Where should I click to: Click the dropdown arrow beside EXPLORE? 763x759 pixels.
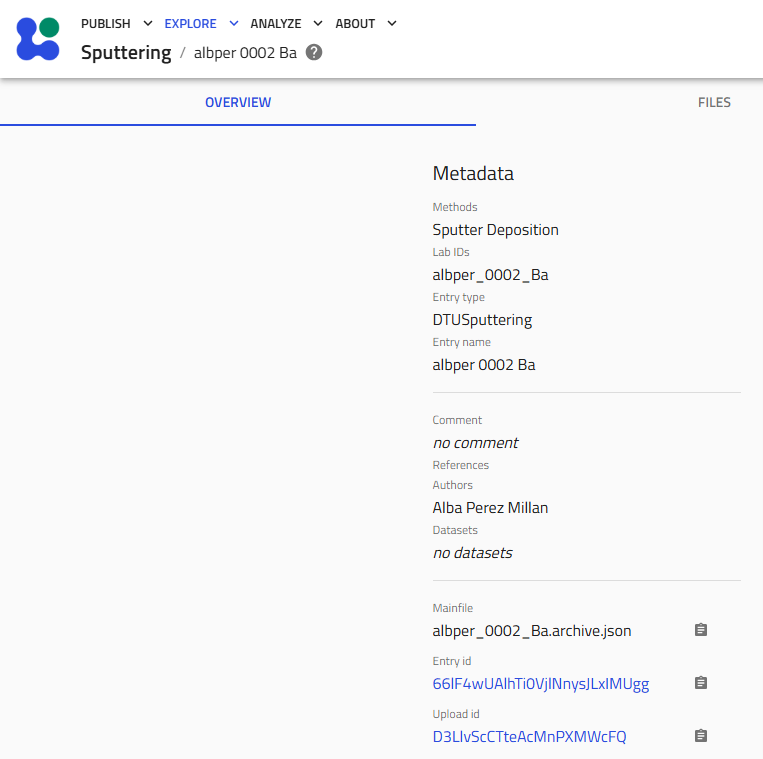point(234,24)
